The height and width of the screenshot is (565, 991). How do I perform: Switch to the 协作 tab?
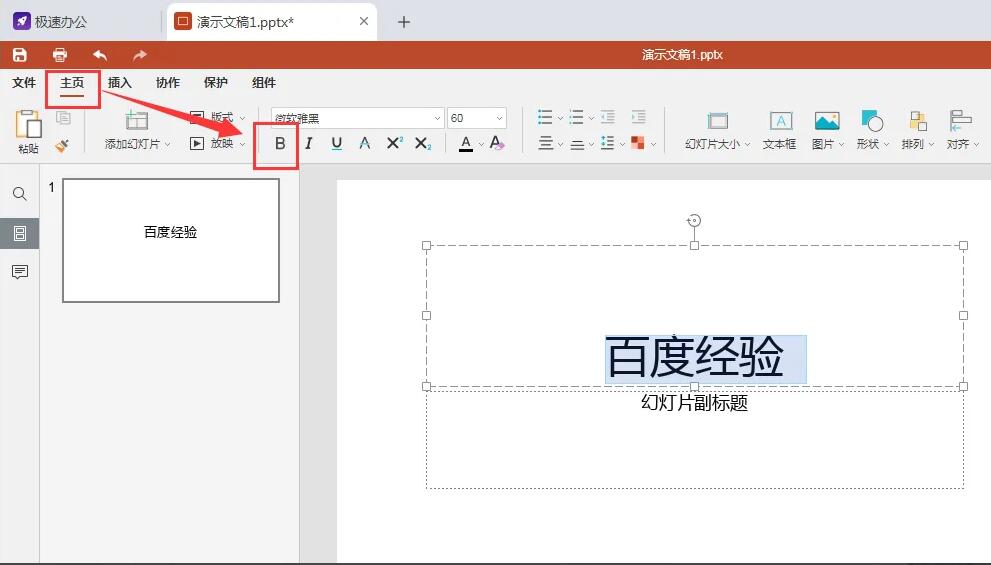[167, 83]
